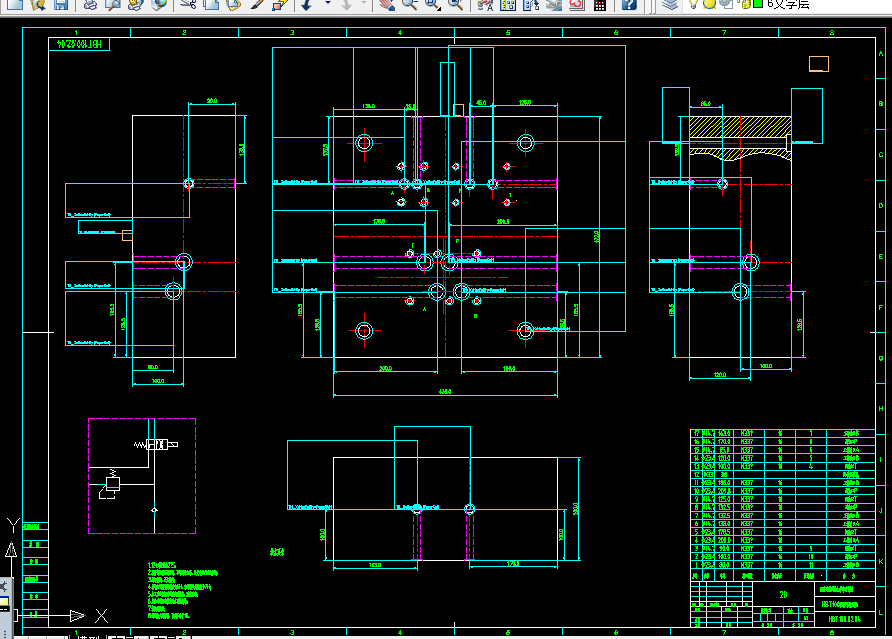892x639 pixels.
Task: Click the Print Preview icon
Action: (x=113, y=5)
